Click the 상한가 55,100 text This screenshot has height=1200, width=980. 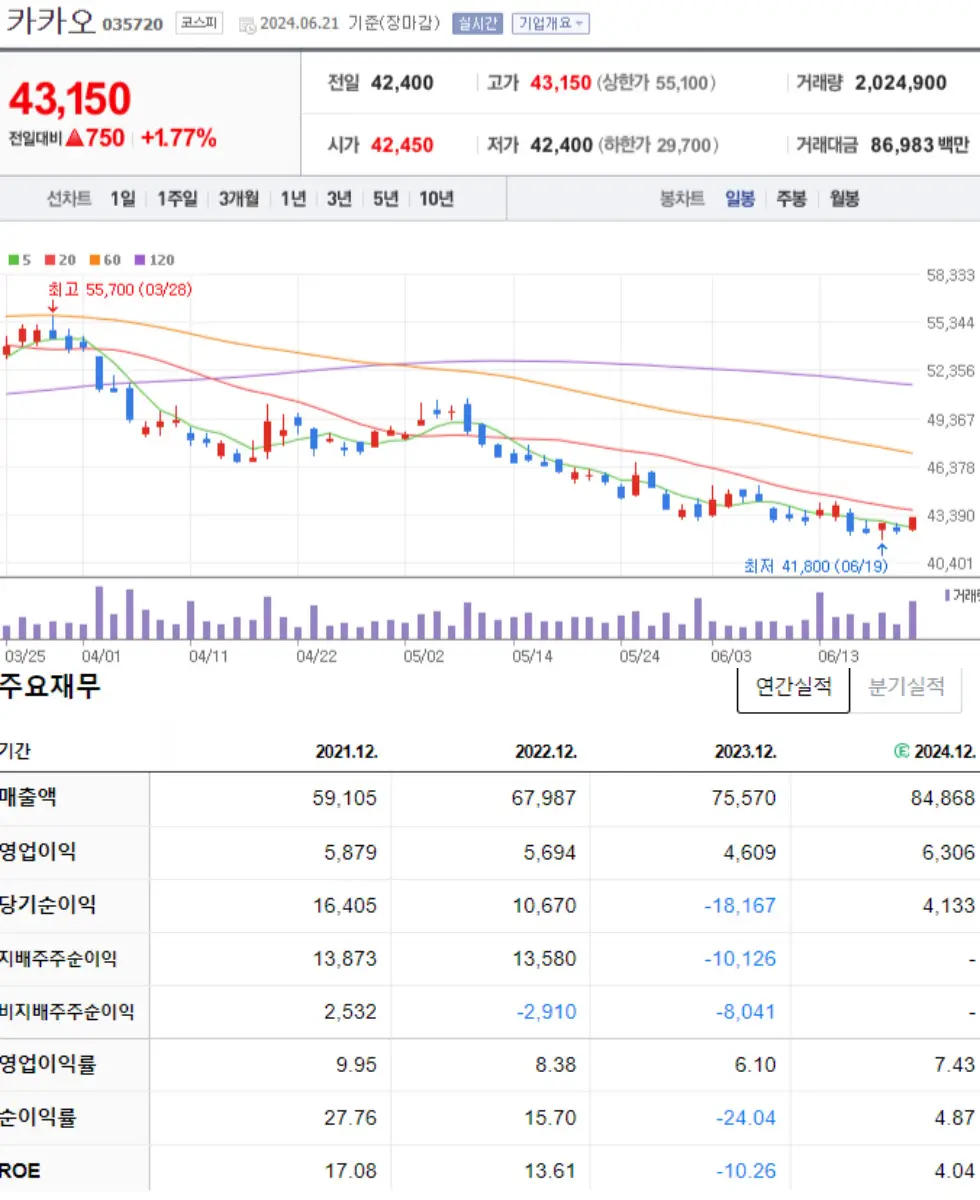click(x=656, y=83)
